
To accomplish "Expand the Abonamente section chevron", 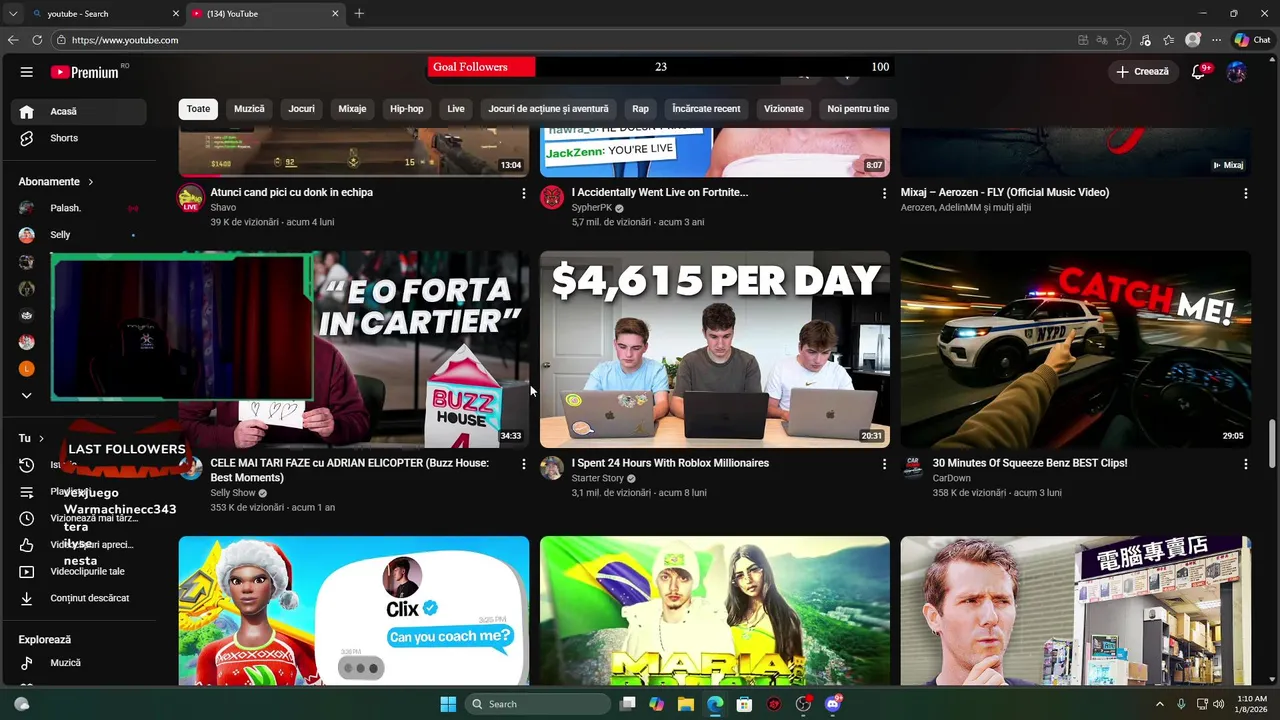I will click(x=90, y=182).
